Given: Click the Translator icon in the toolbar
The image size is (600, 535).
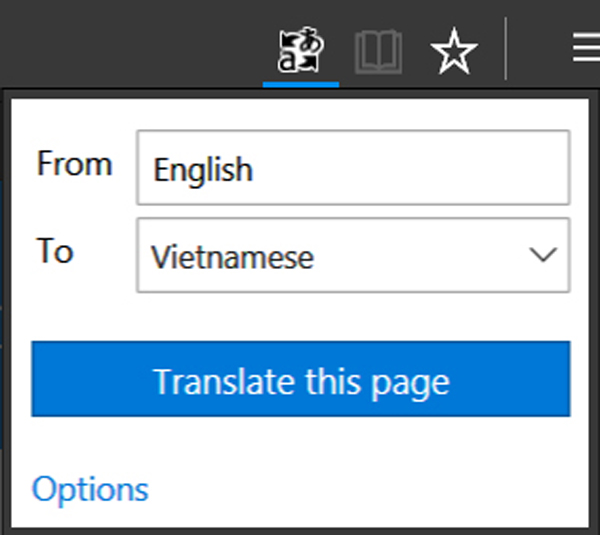Looking at the screenshot, I should [301, 50].
